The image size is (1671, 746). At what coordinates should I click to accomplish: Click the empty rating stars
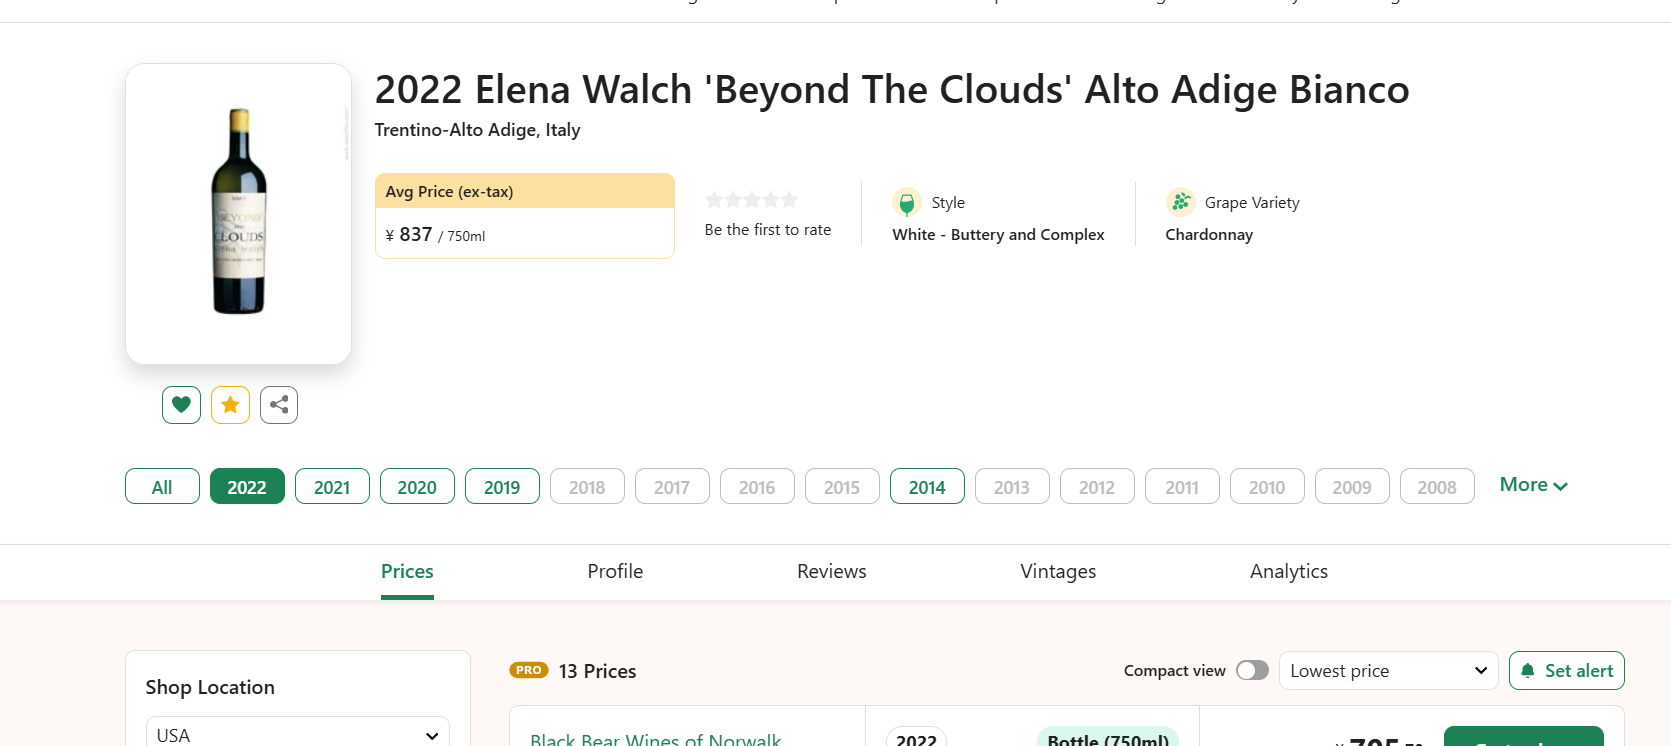(x=752, y=200)
